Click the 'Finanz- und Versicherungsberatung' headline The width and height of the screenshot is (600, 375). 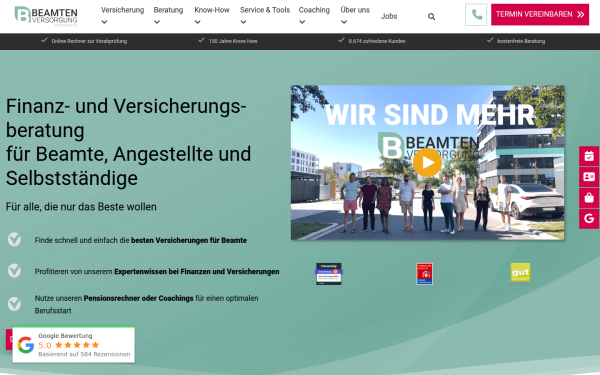coord(128,142)
